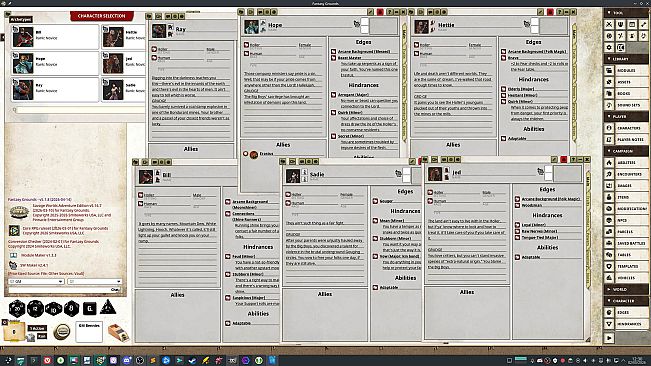The image size is (651, 366).
Task: Click the d12 die
Action: click(35, 308)
